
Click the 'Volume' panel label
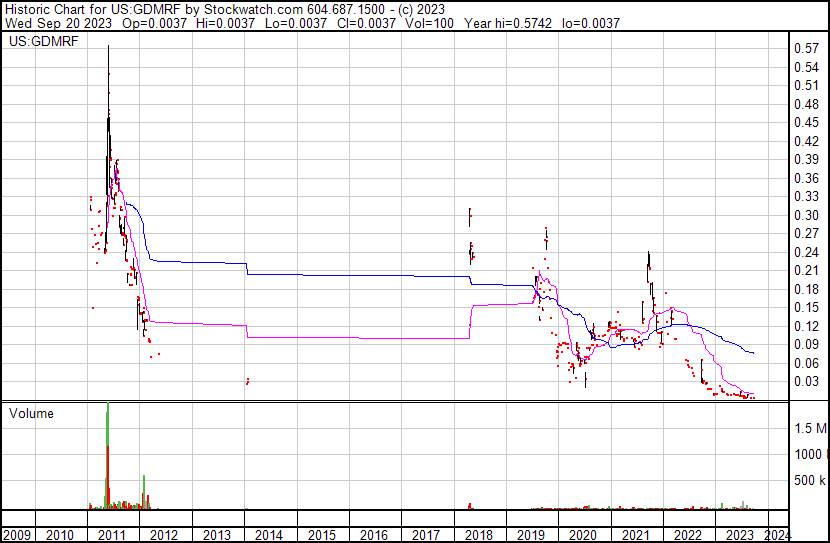click(31, 413)
